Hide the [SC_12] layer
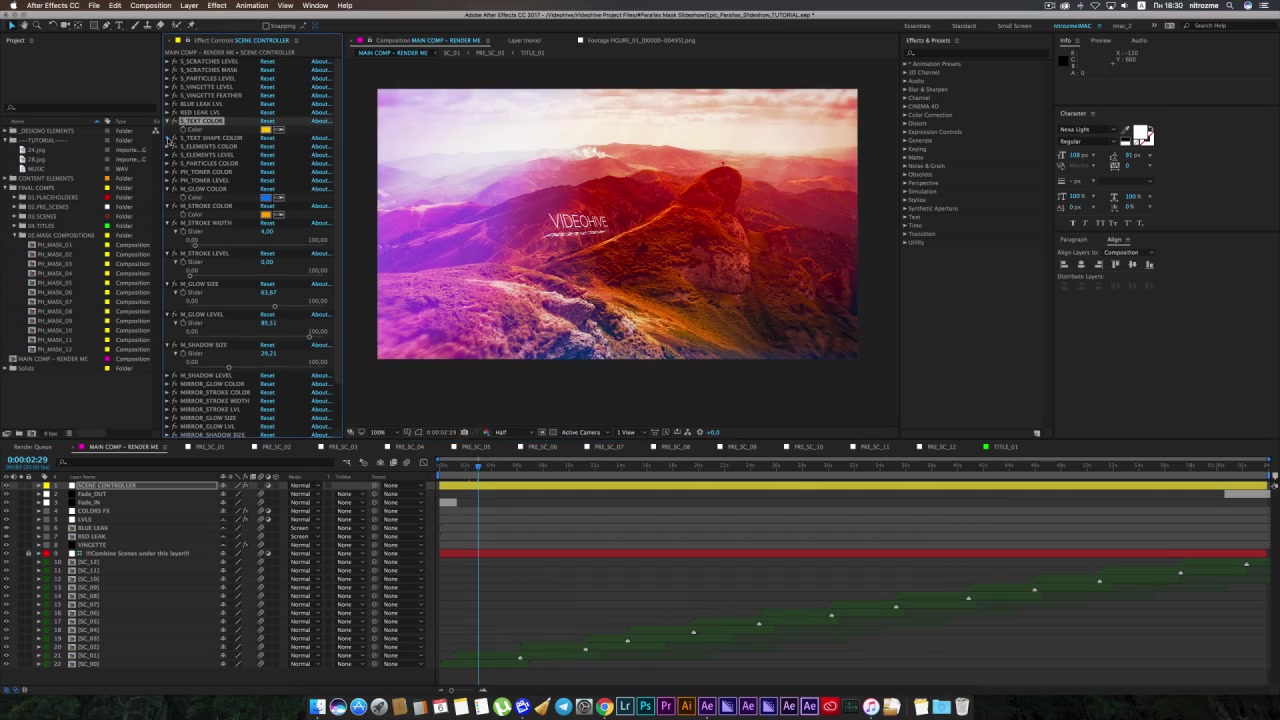1280x720 pixels. (6, 562)
